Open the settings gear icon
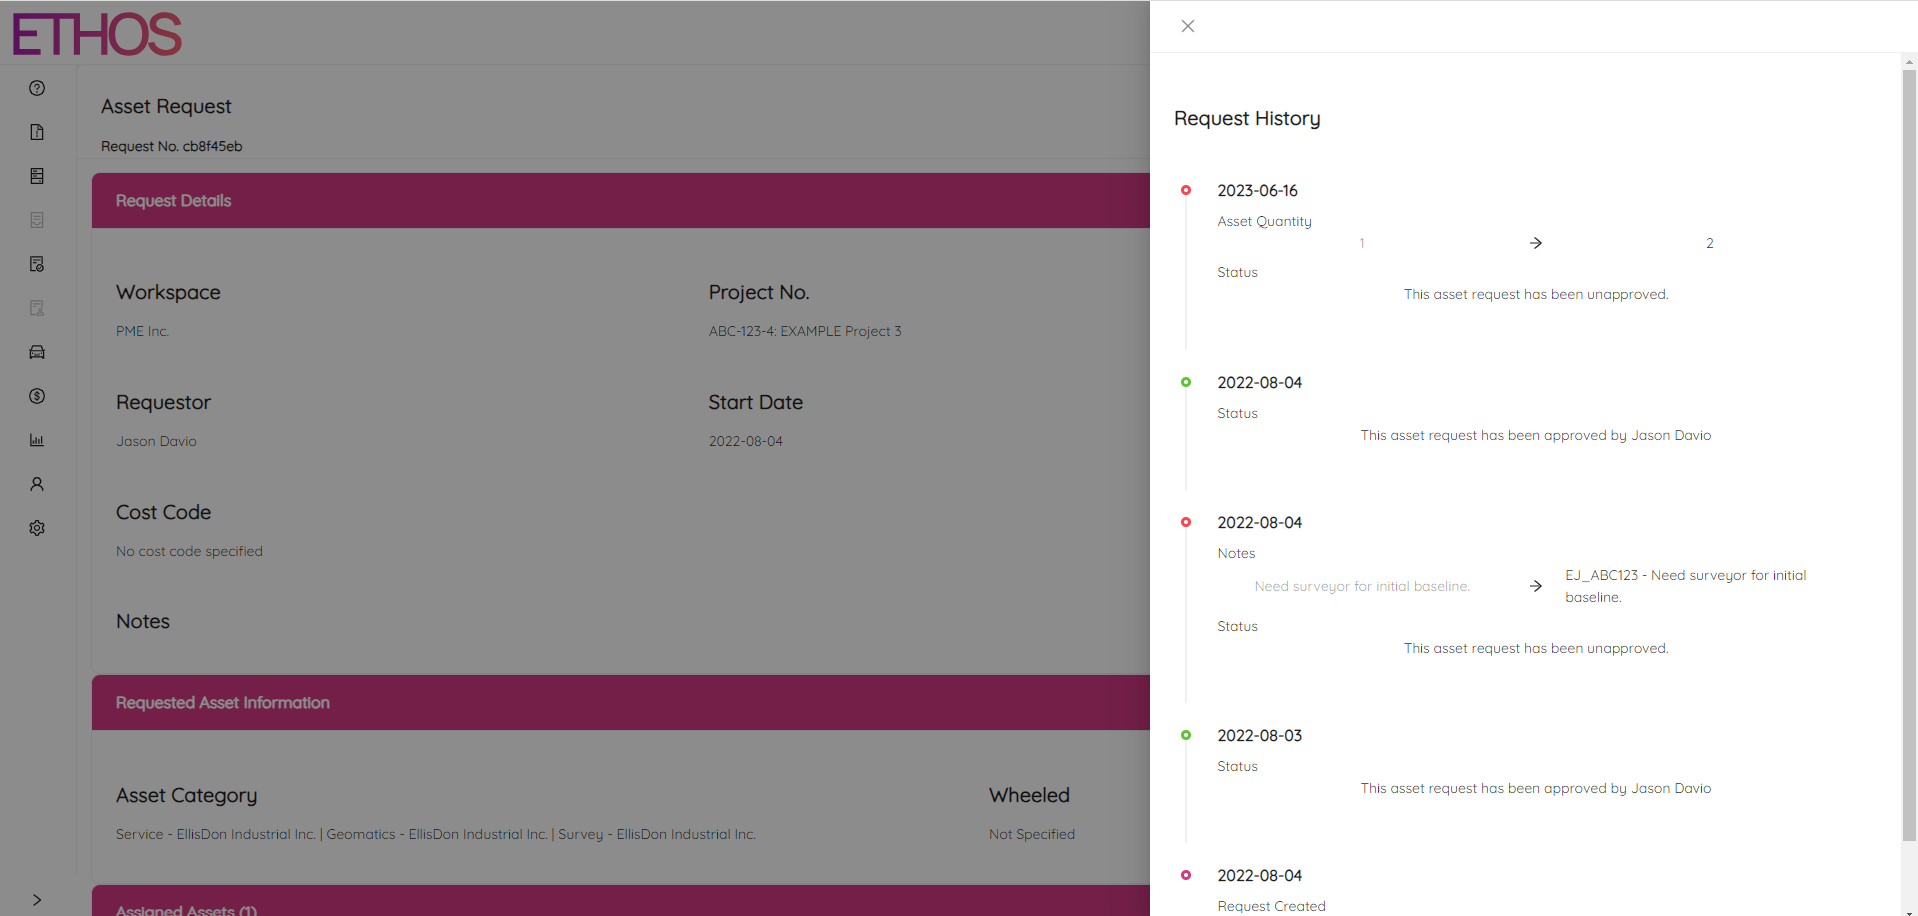This screenshot has width=1918, height=916. click(x=37, y=527)
